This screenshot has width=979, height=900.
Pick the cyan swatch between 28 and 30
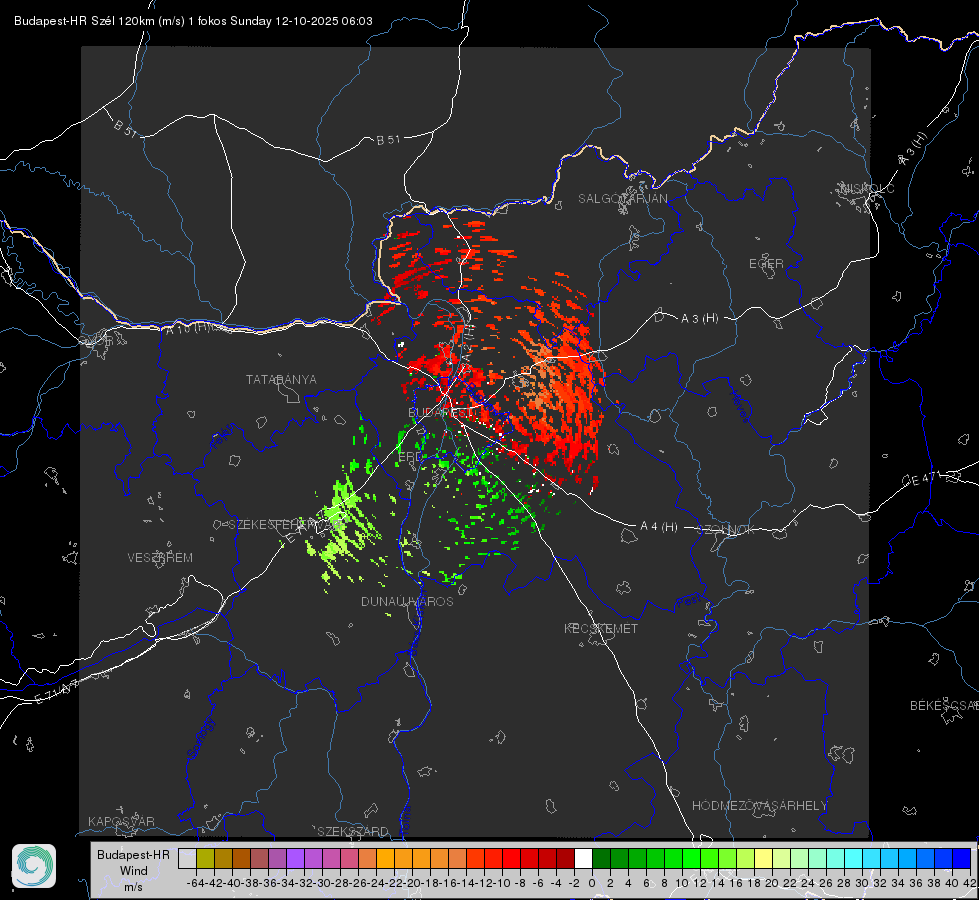point(854,858)
